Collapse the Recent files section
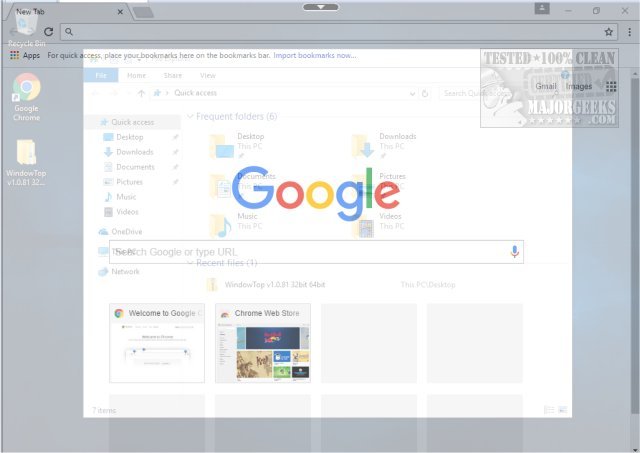Image resolution: width=640 pixels, height=453 pixels. (190, 262)
